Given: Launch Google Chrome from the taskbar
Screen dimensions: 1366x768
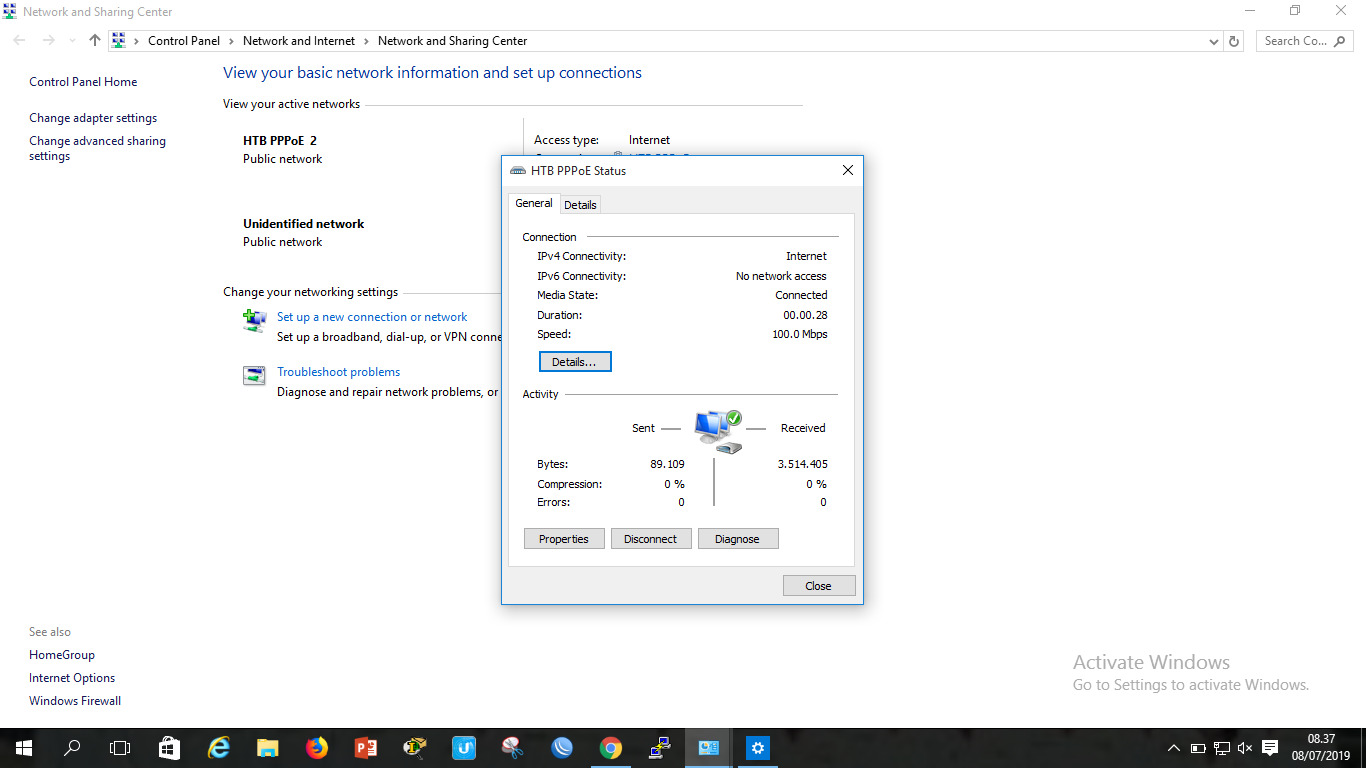Looking at the screenshot, I should 611,747.
